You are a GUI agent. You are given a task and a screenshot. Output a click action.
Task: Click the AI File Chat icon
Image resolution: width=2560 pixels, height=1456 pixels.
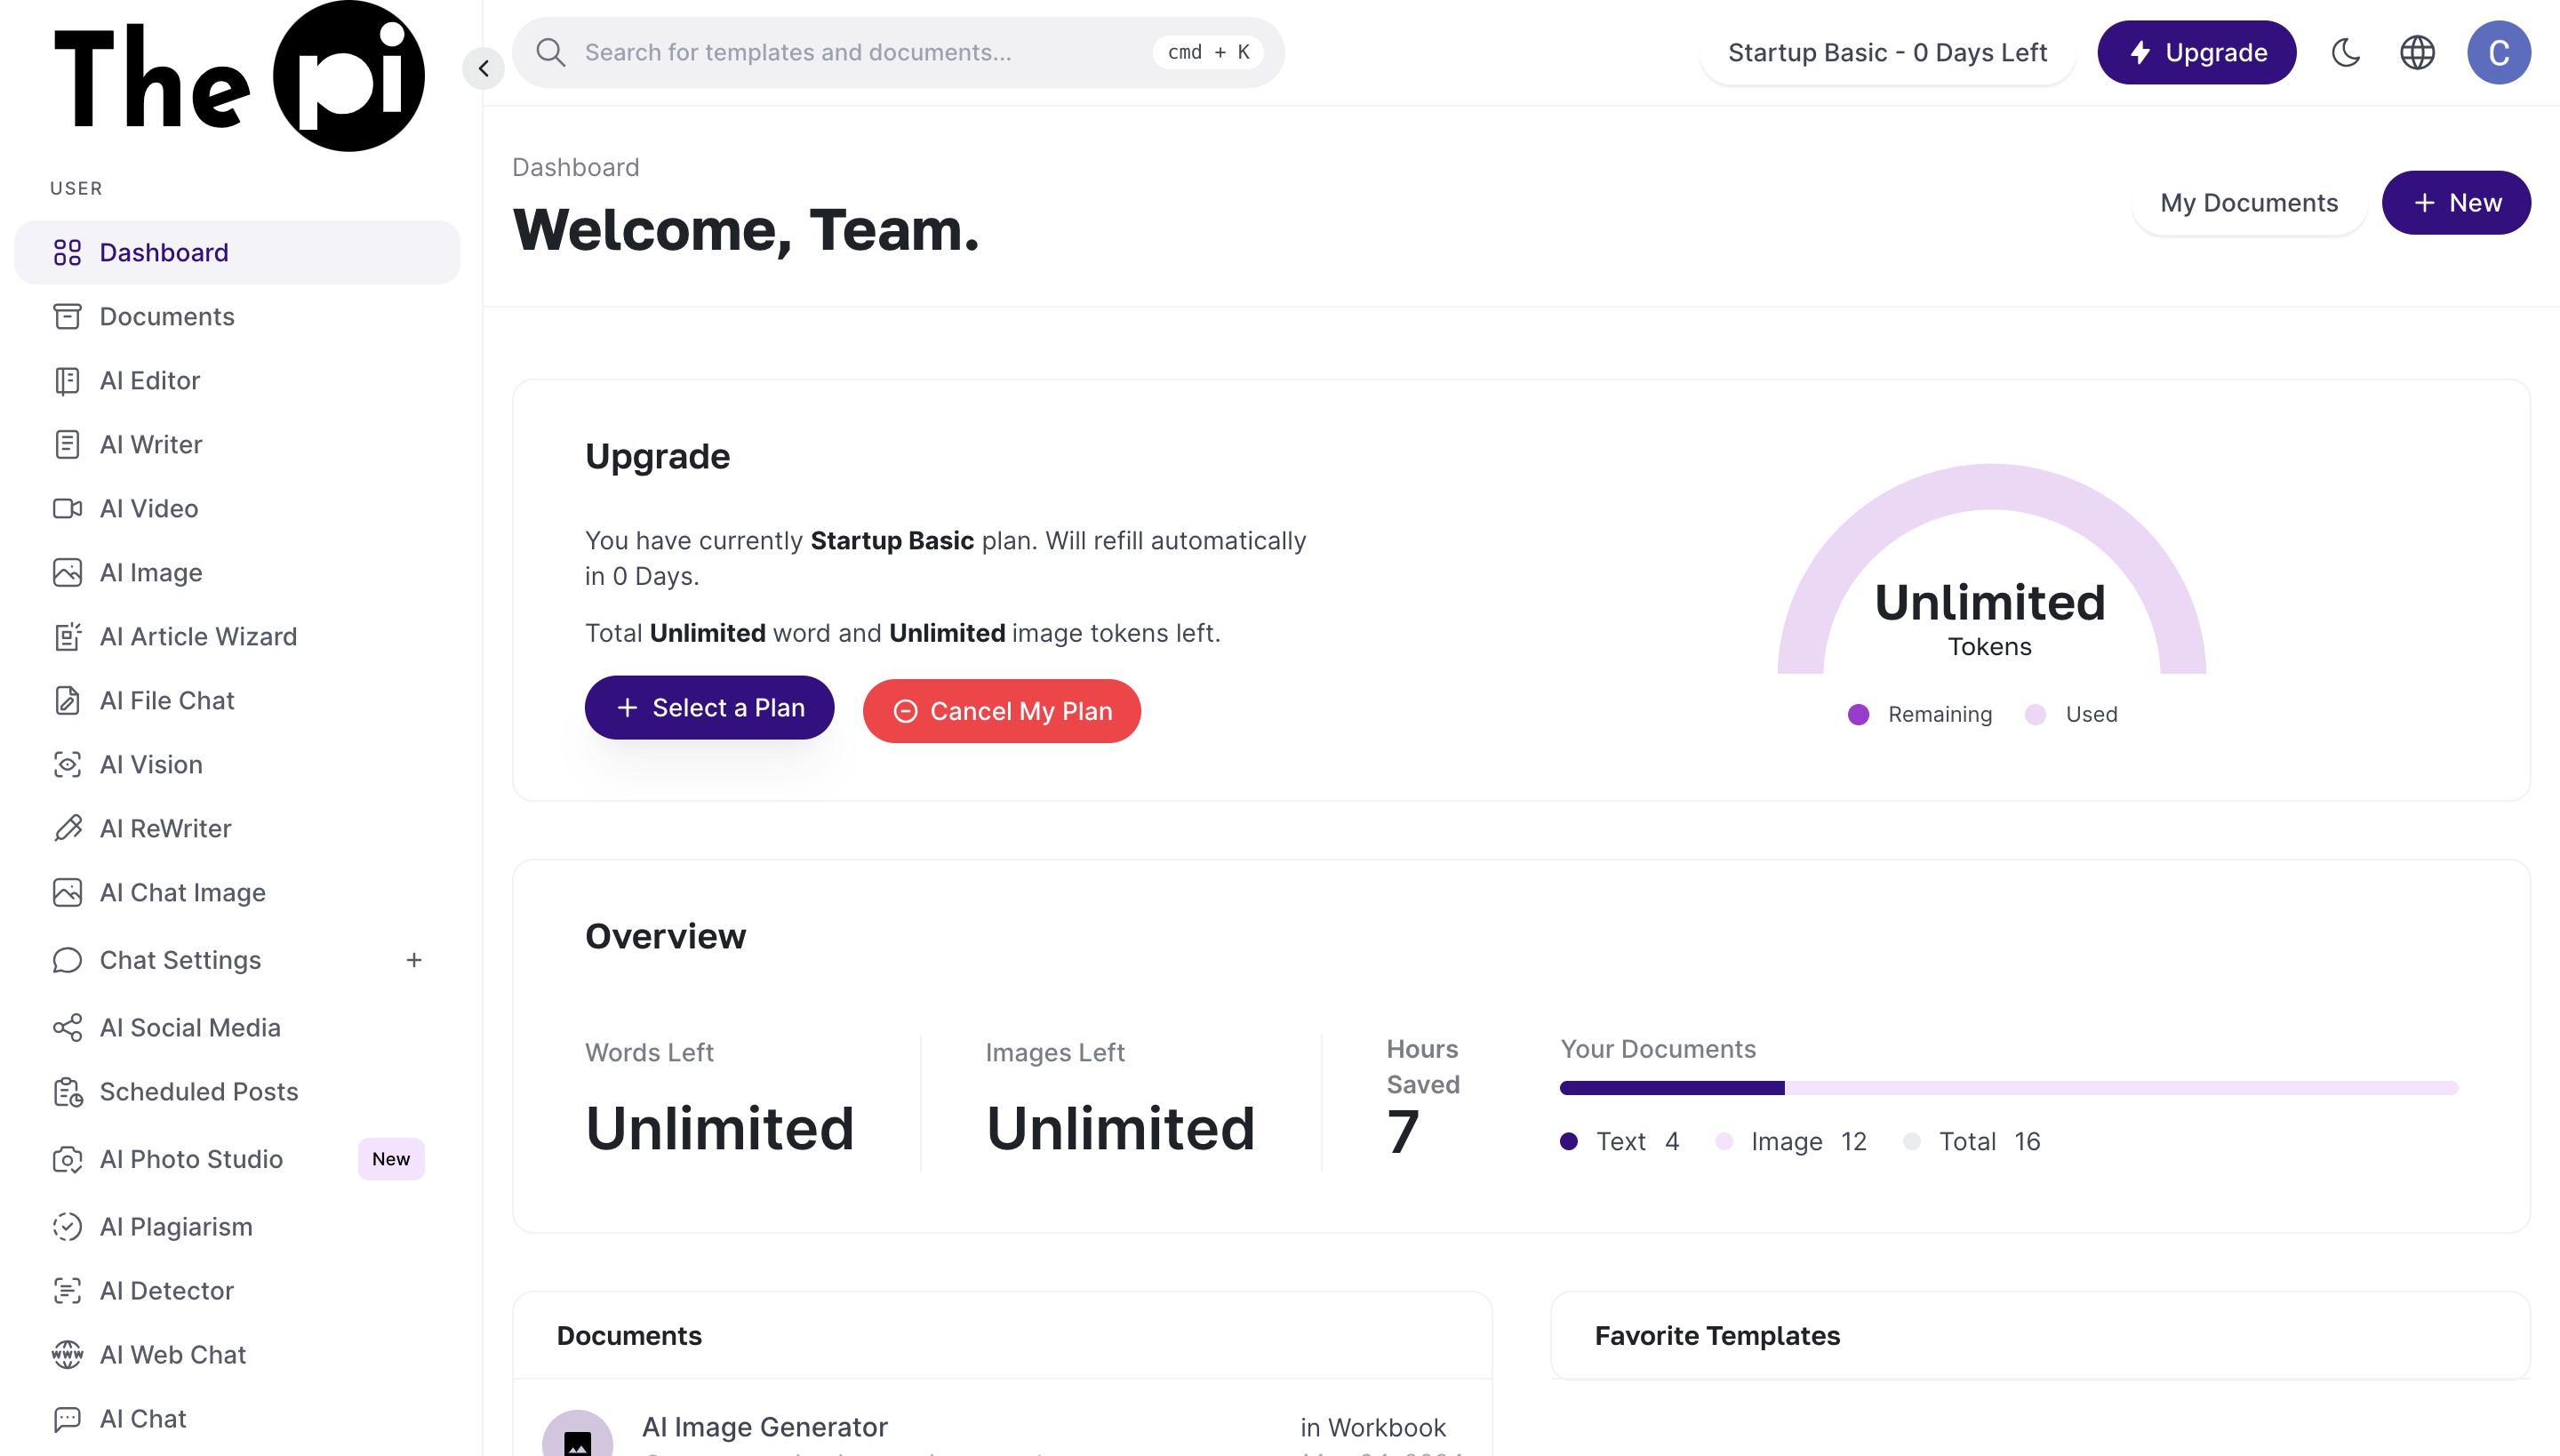(x=67, y=700)
